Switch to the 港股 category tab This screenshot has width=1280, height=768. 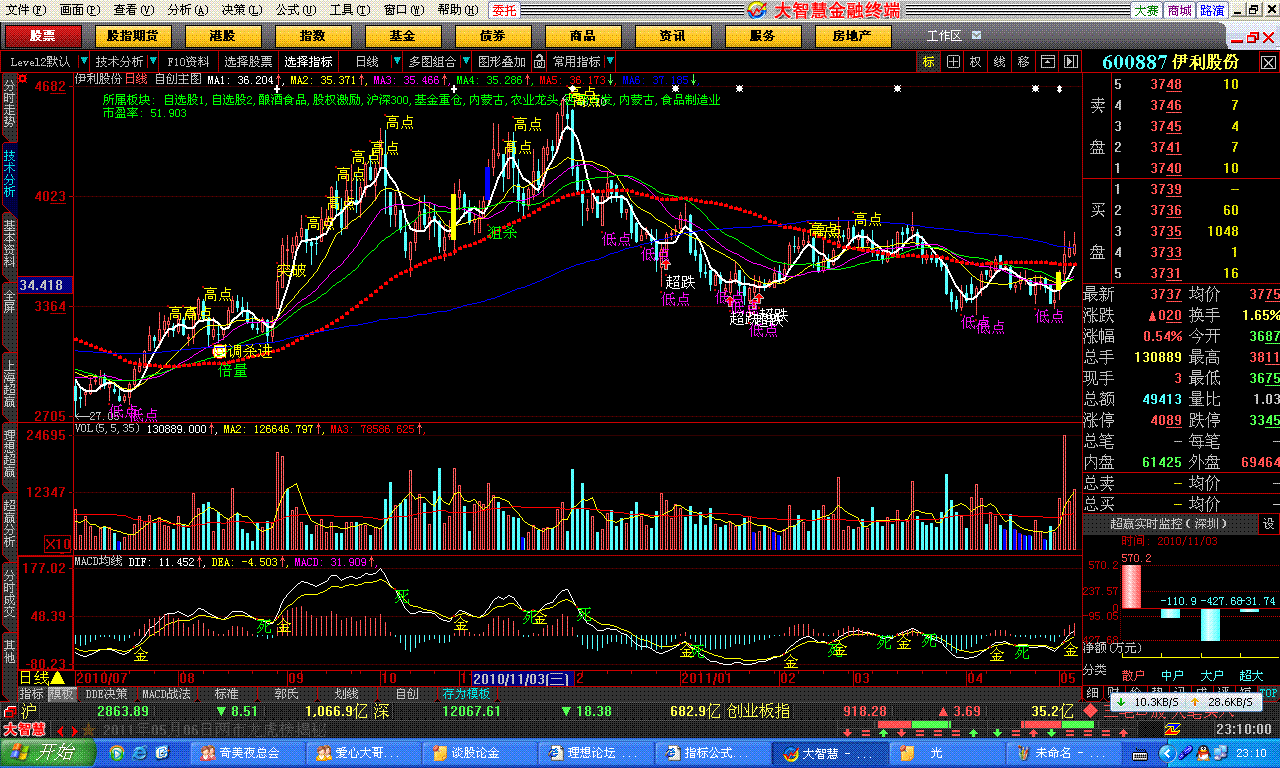tap(223, 36)
